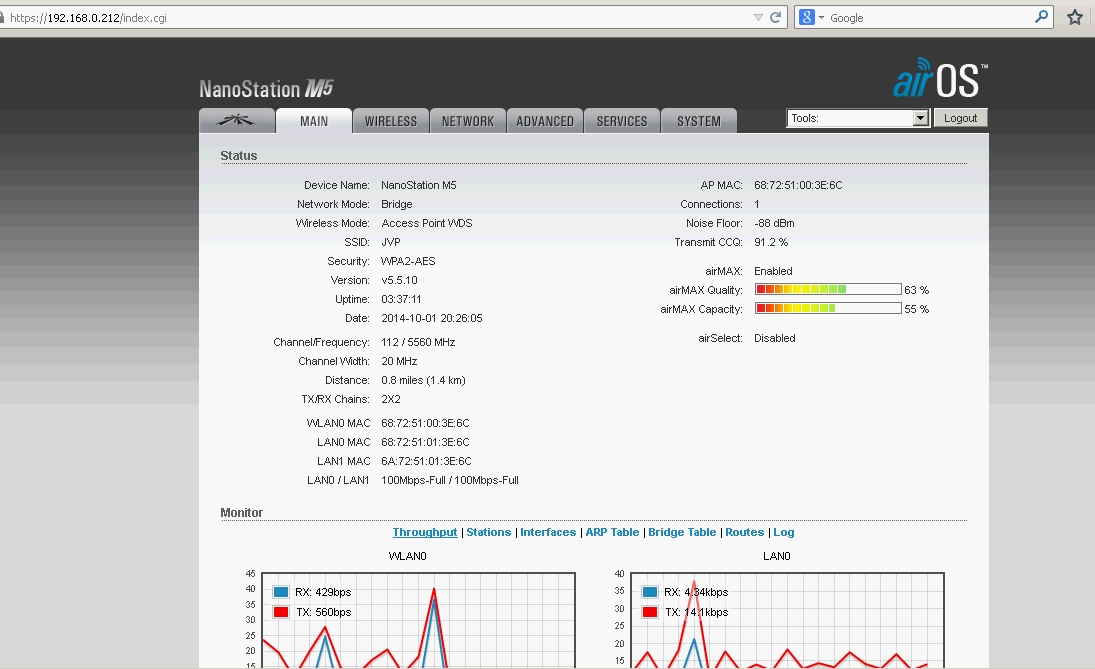Click the firmware version v5.5.10
The width and height of the screenshot is (1095, 669).
coord(399,280)
